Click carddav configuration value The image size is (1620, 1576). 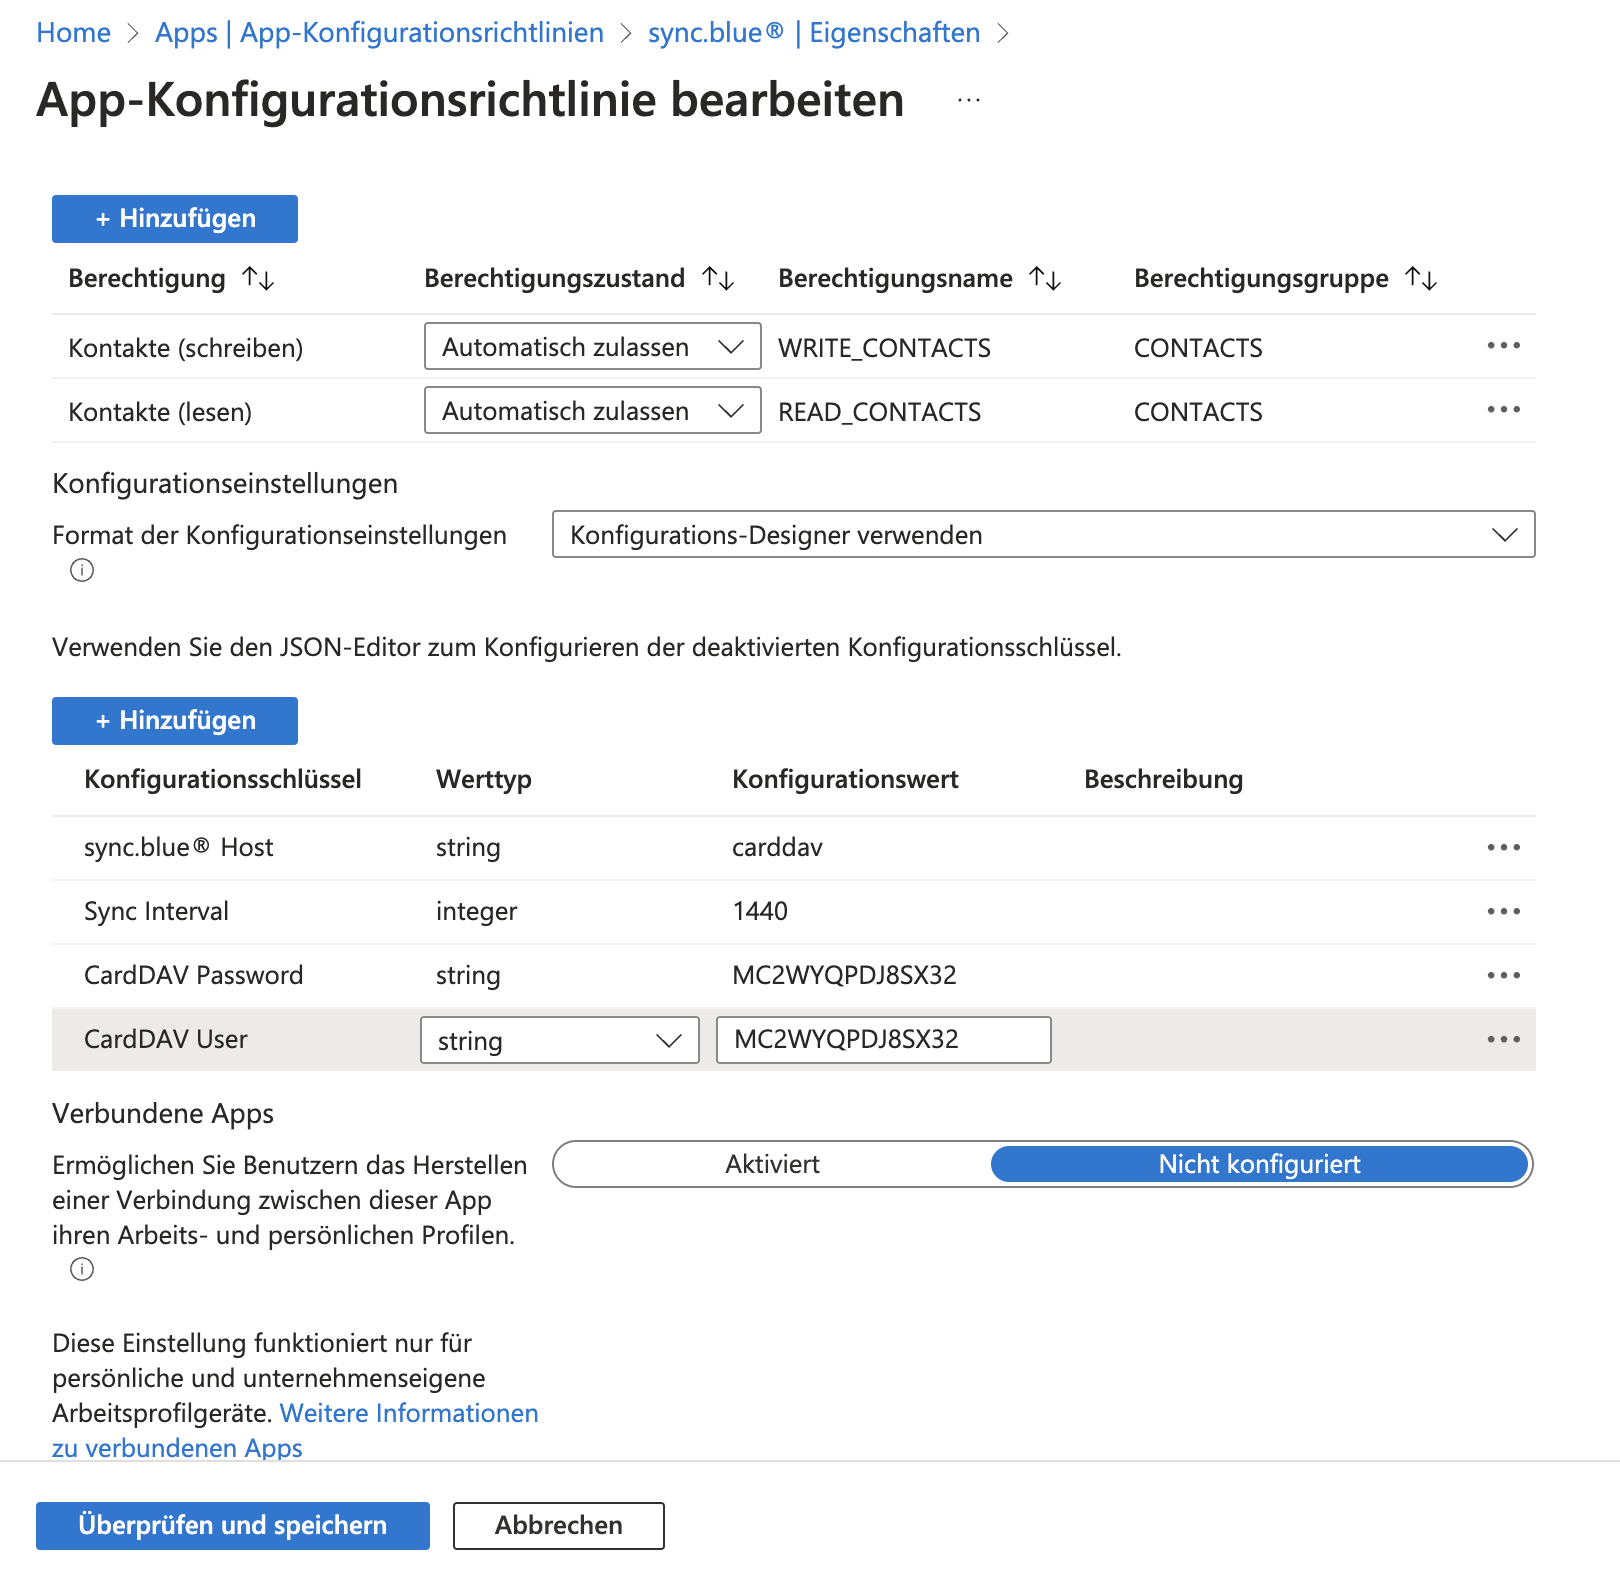[x=777, y=848]
